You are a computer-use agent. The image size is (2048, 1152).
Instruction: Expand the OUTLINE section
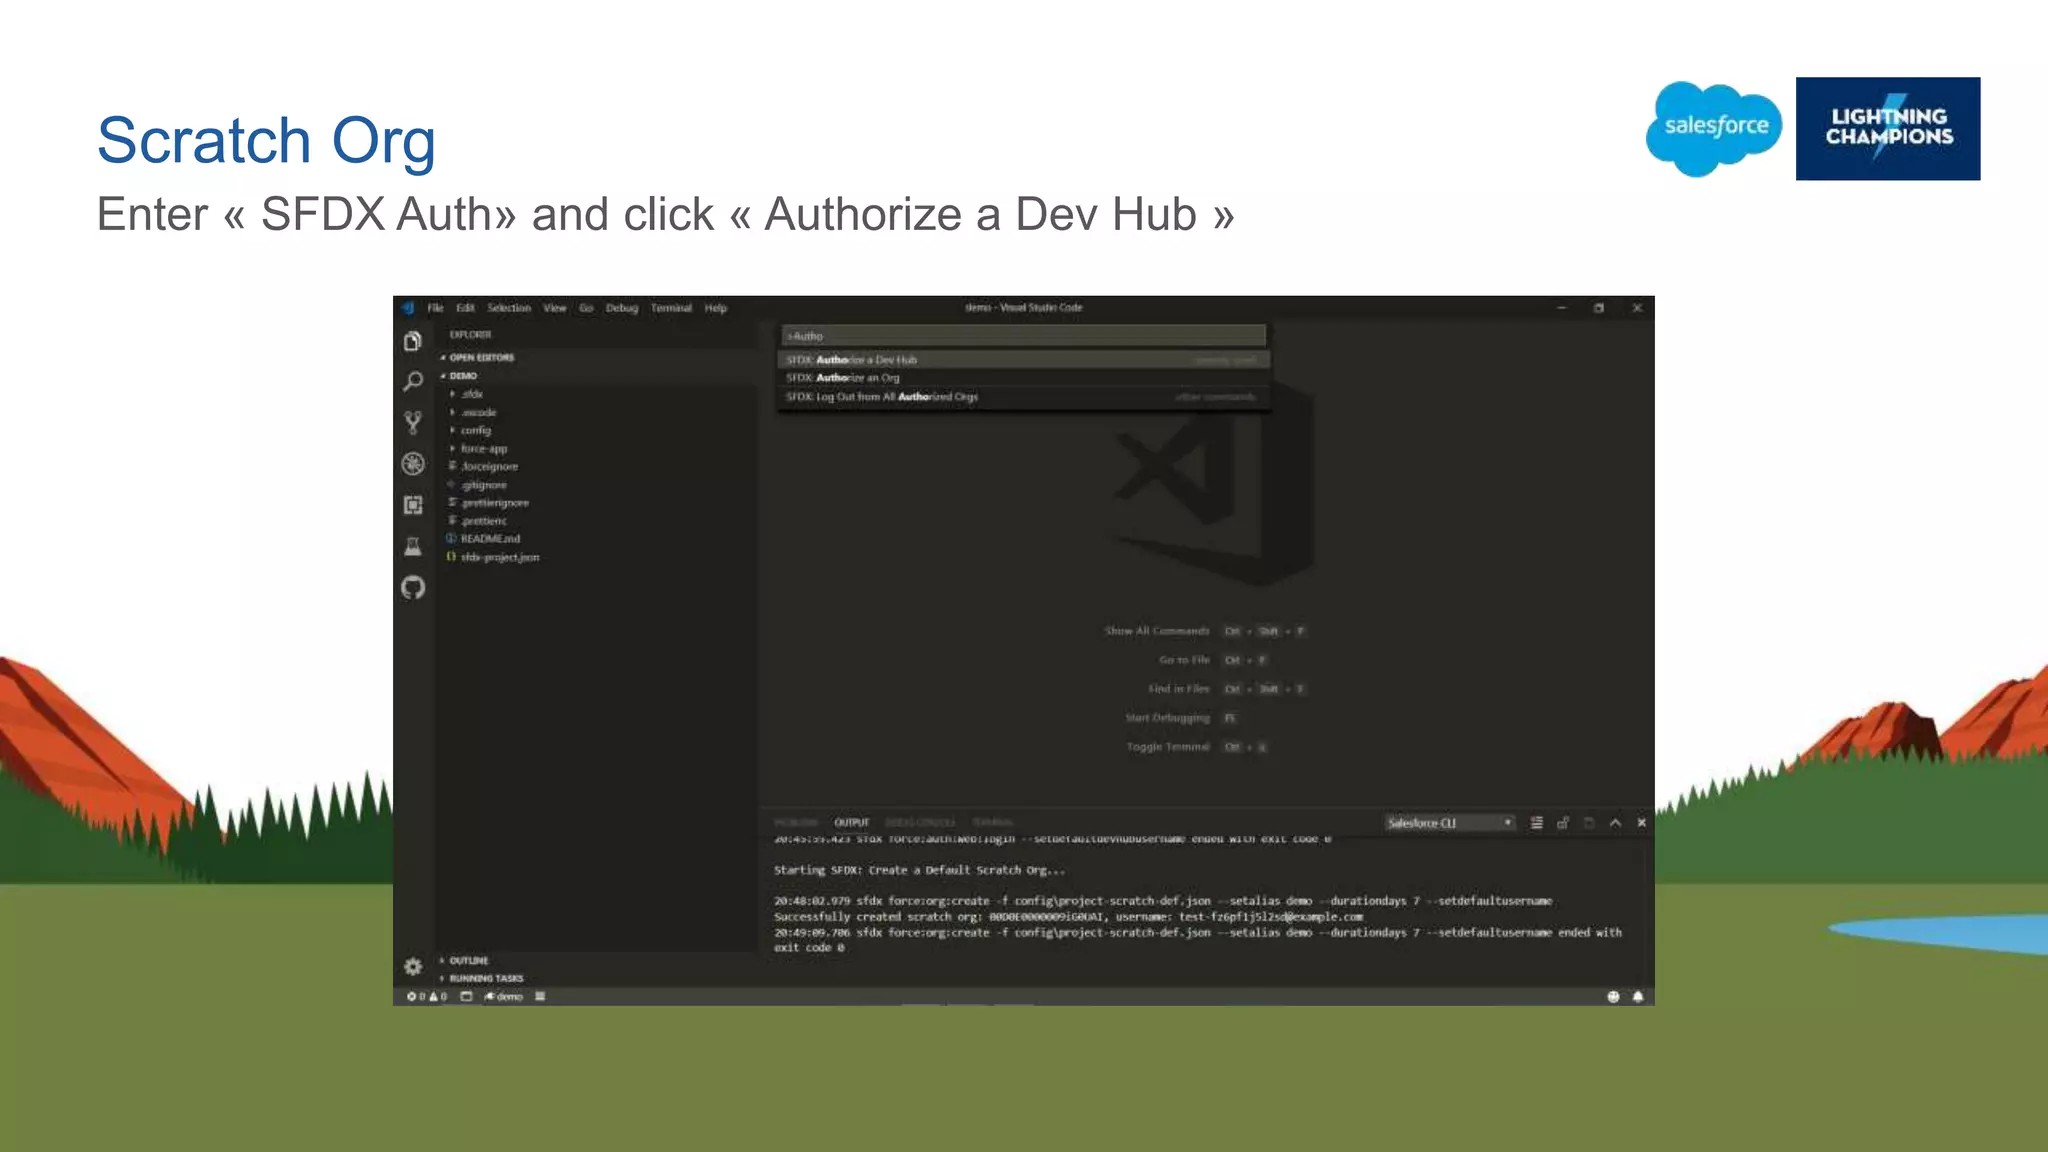click(x=598, y=960)
